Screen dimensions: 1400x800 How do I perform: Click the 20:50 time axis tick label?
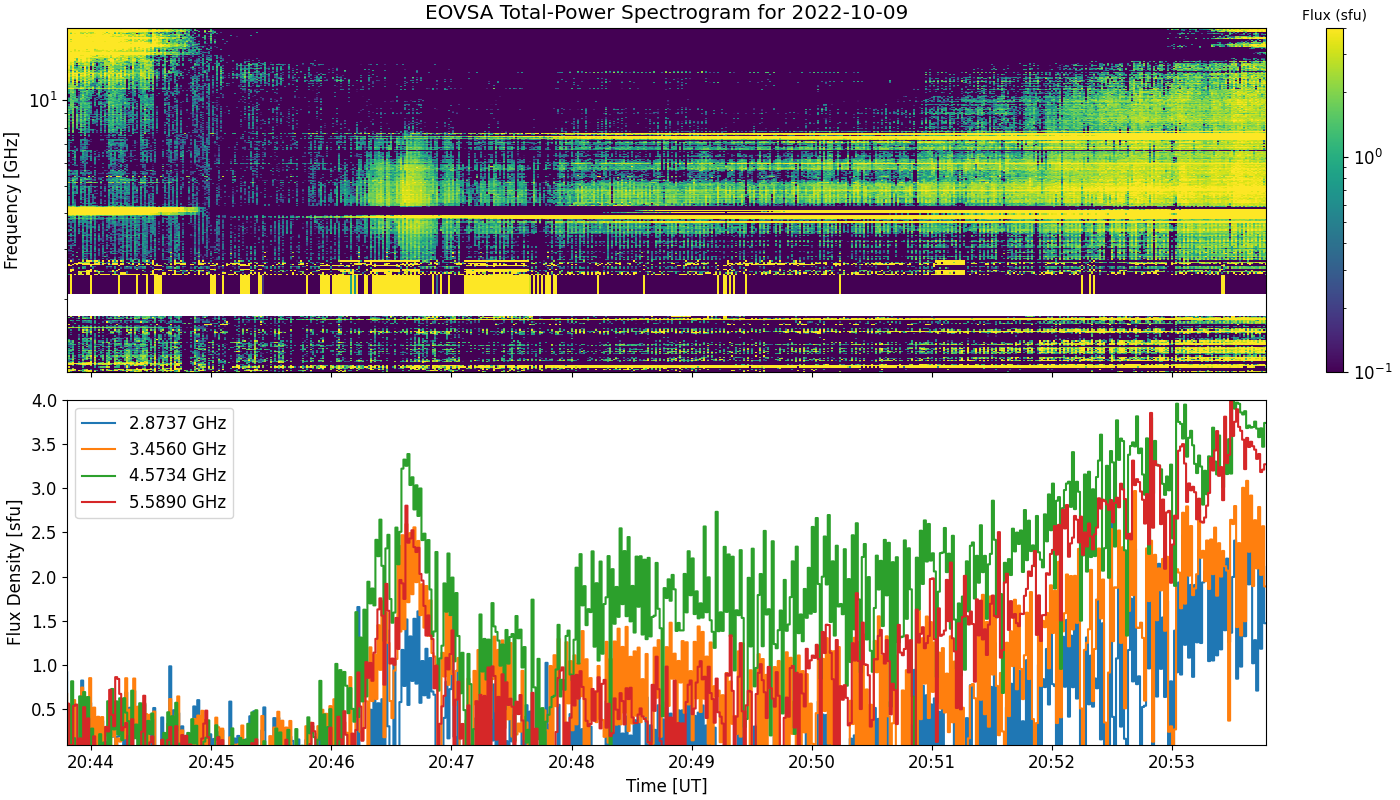(x=811, y=763)
